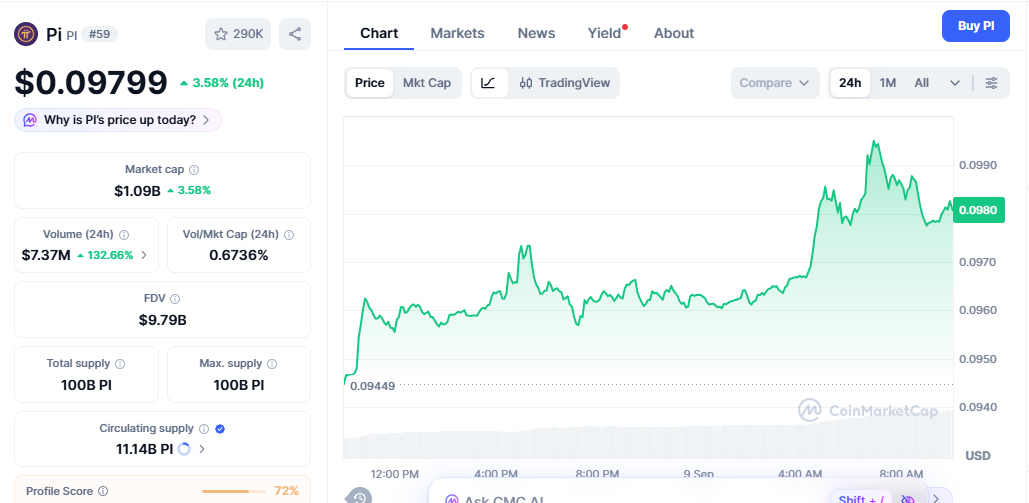Click the USD currency label on chart
Screen dimensions: 1029x503
[978, 456]
